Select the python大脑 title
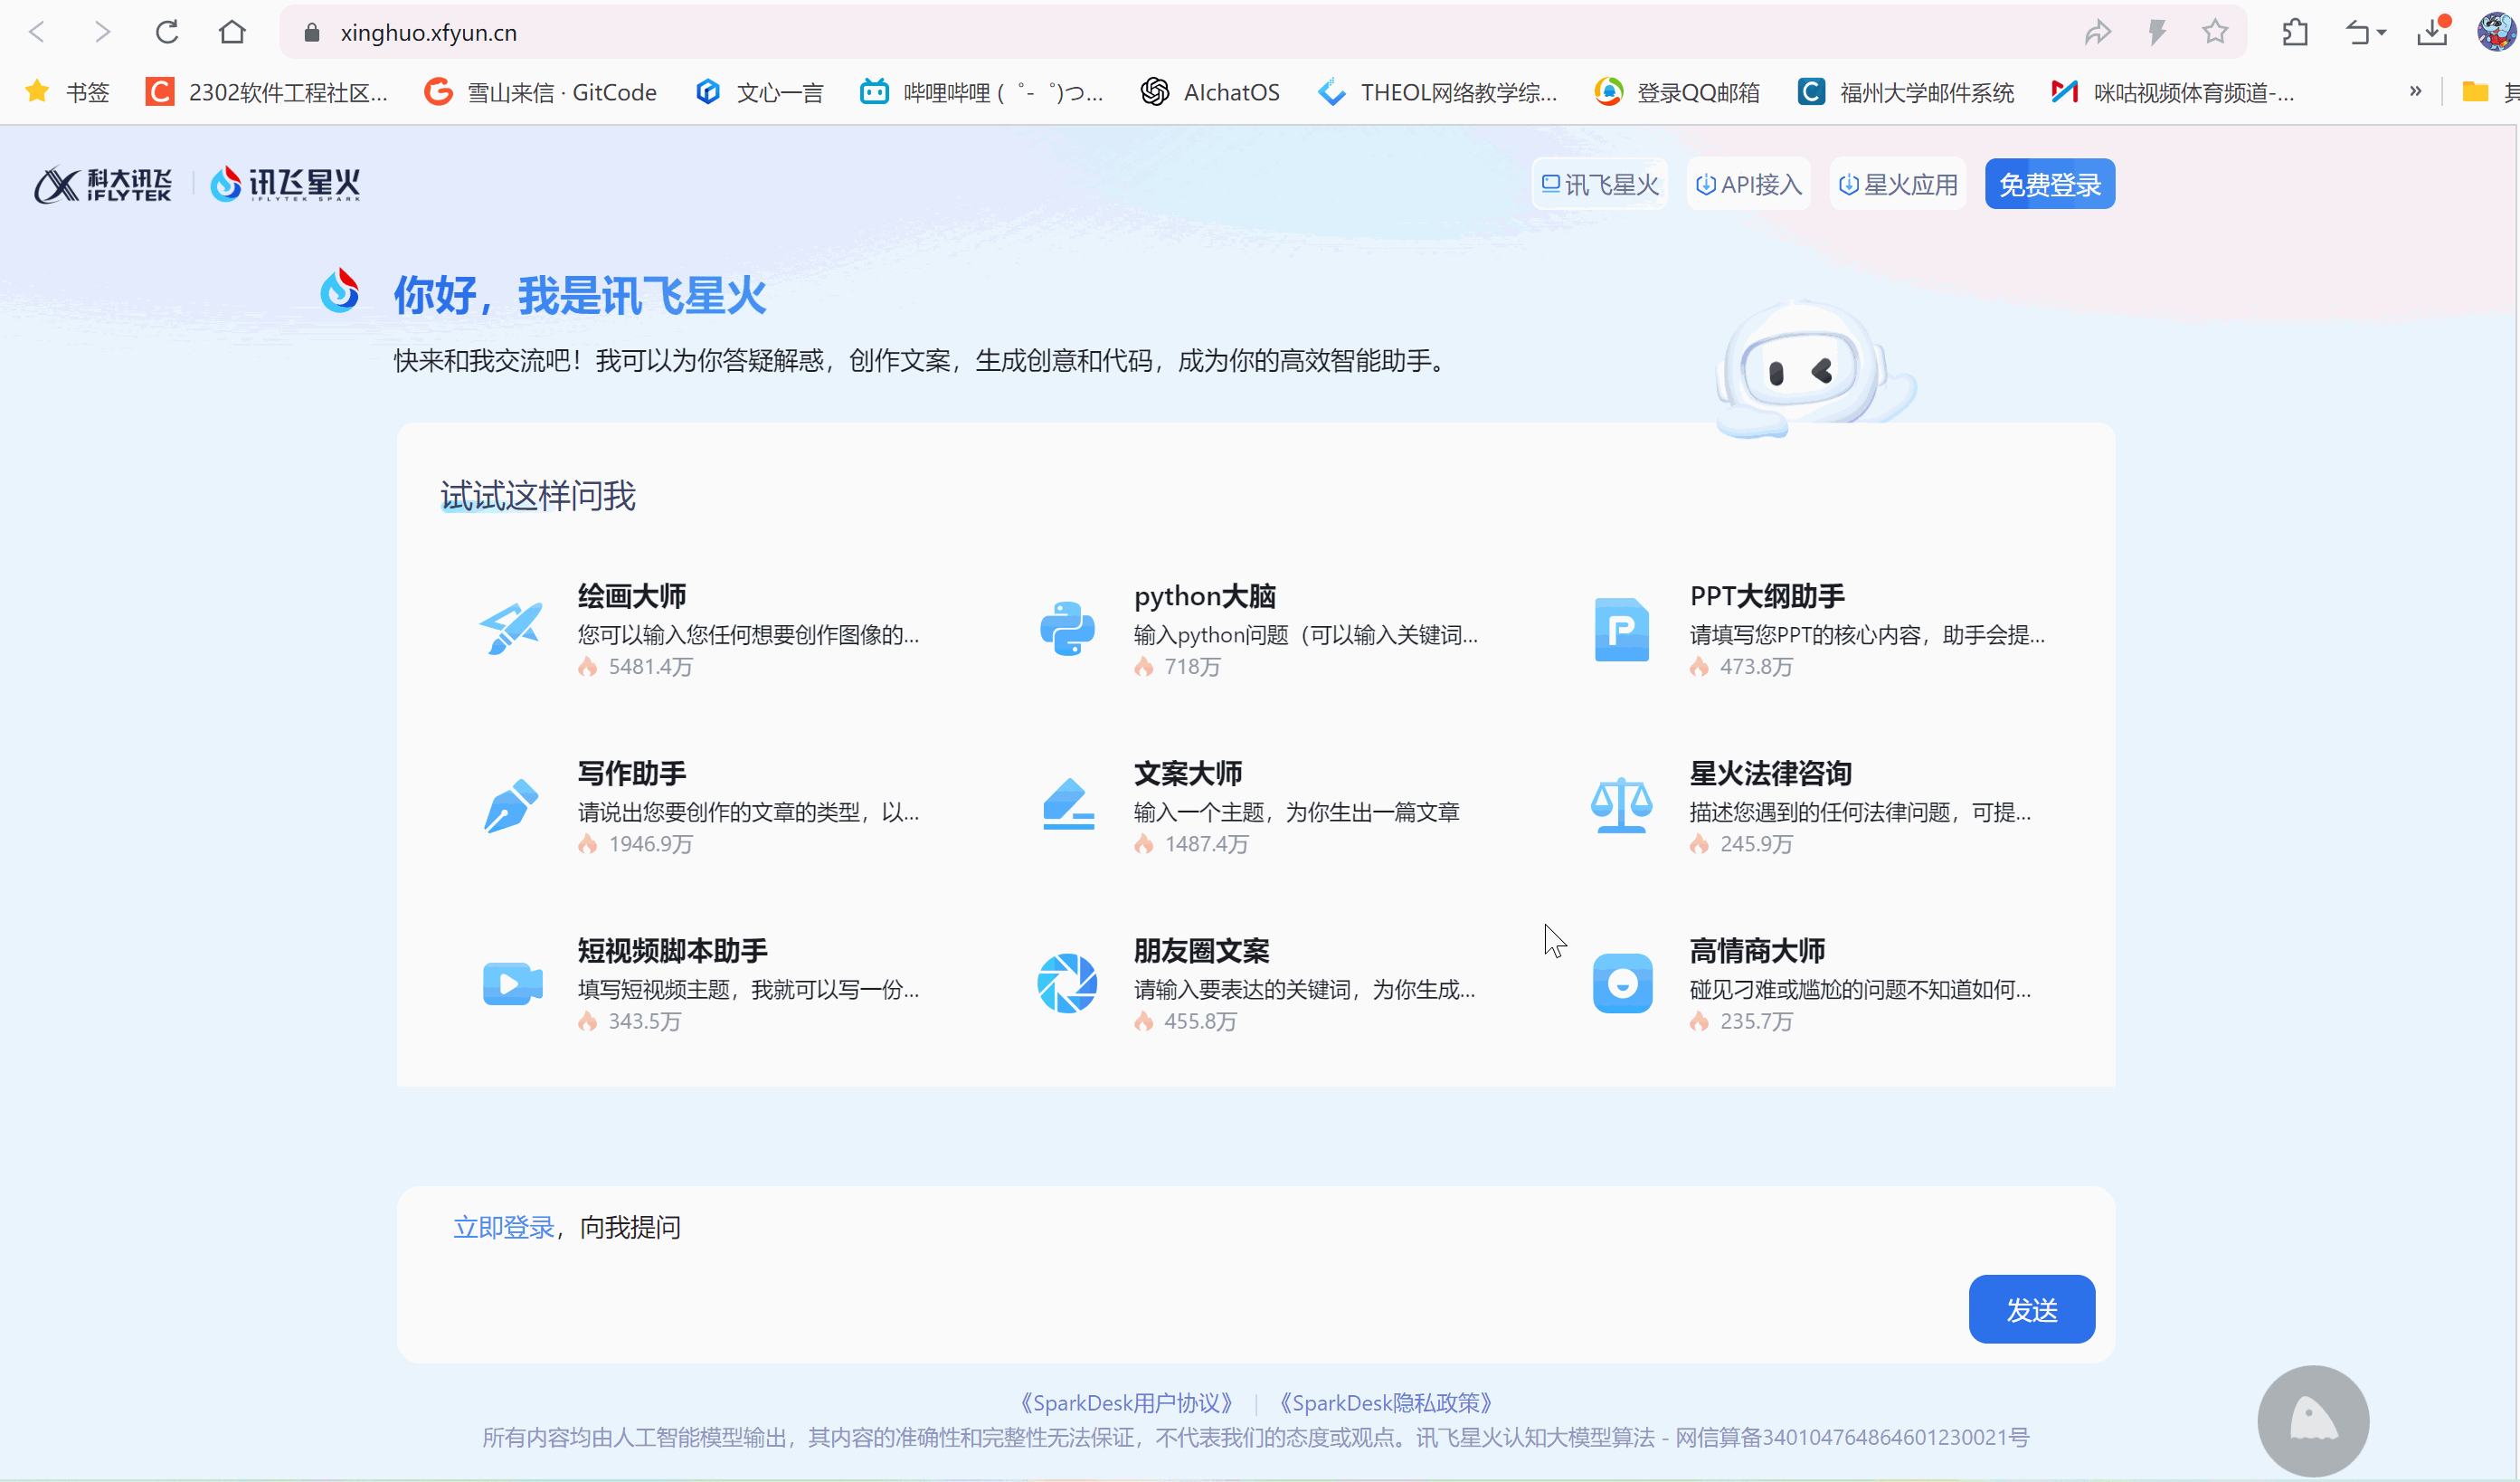2520x1482 pixels. pyautogui.click(x=1205, y=596)
